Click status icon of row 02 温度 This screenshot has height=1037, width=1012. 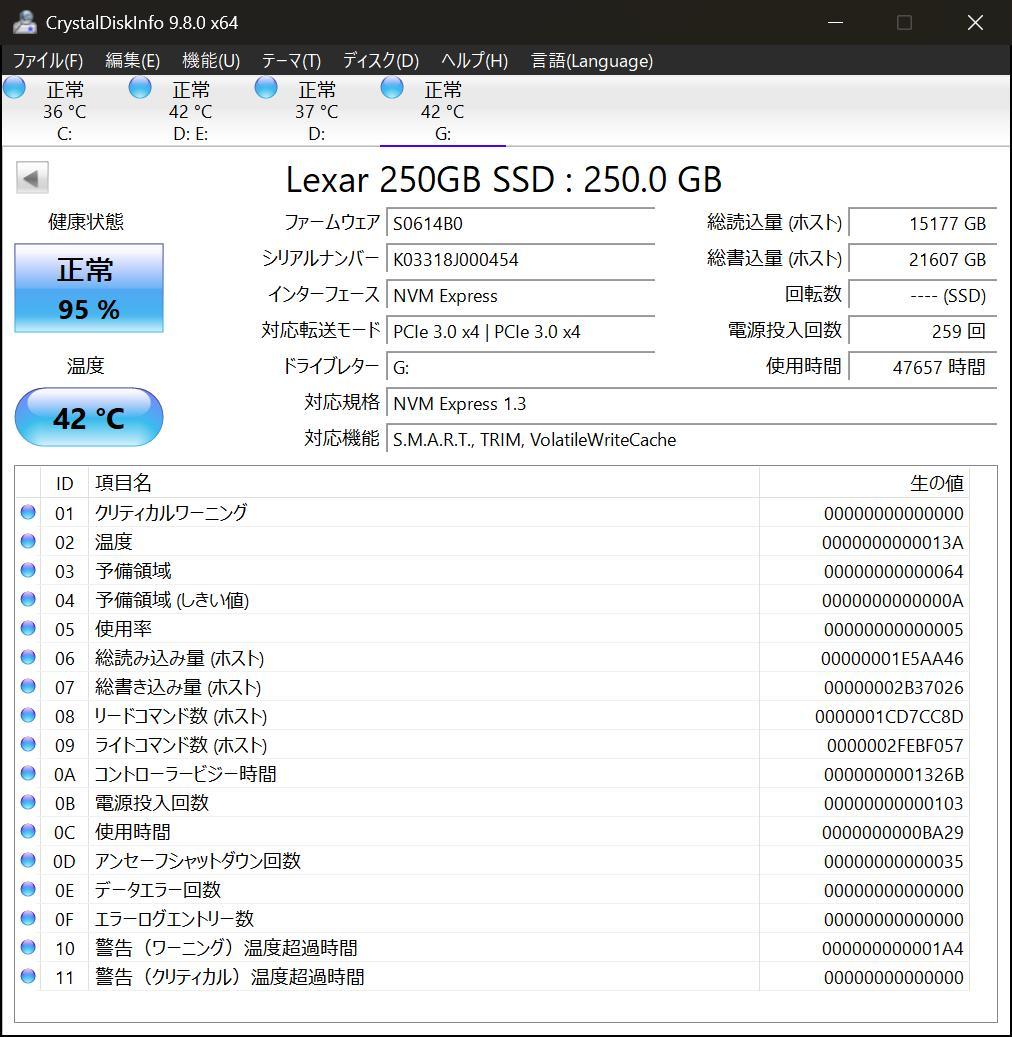pyautogui.click(x=28, y=542)
